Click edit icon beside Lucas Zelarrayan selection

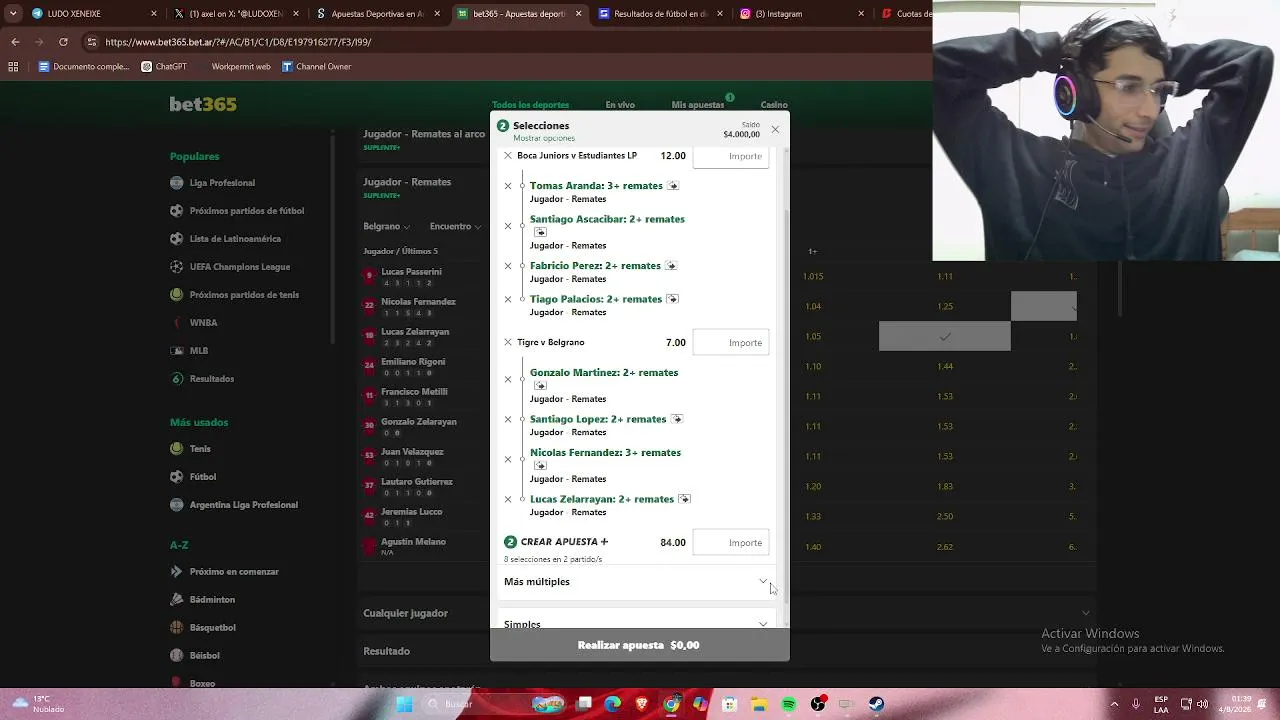[684, 499]
